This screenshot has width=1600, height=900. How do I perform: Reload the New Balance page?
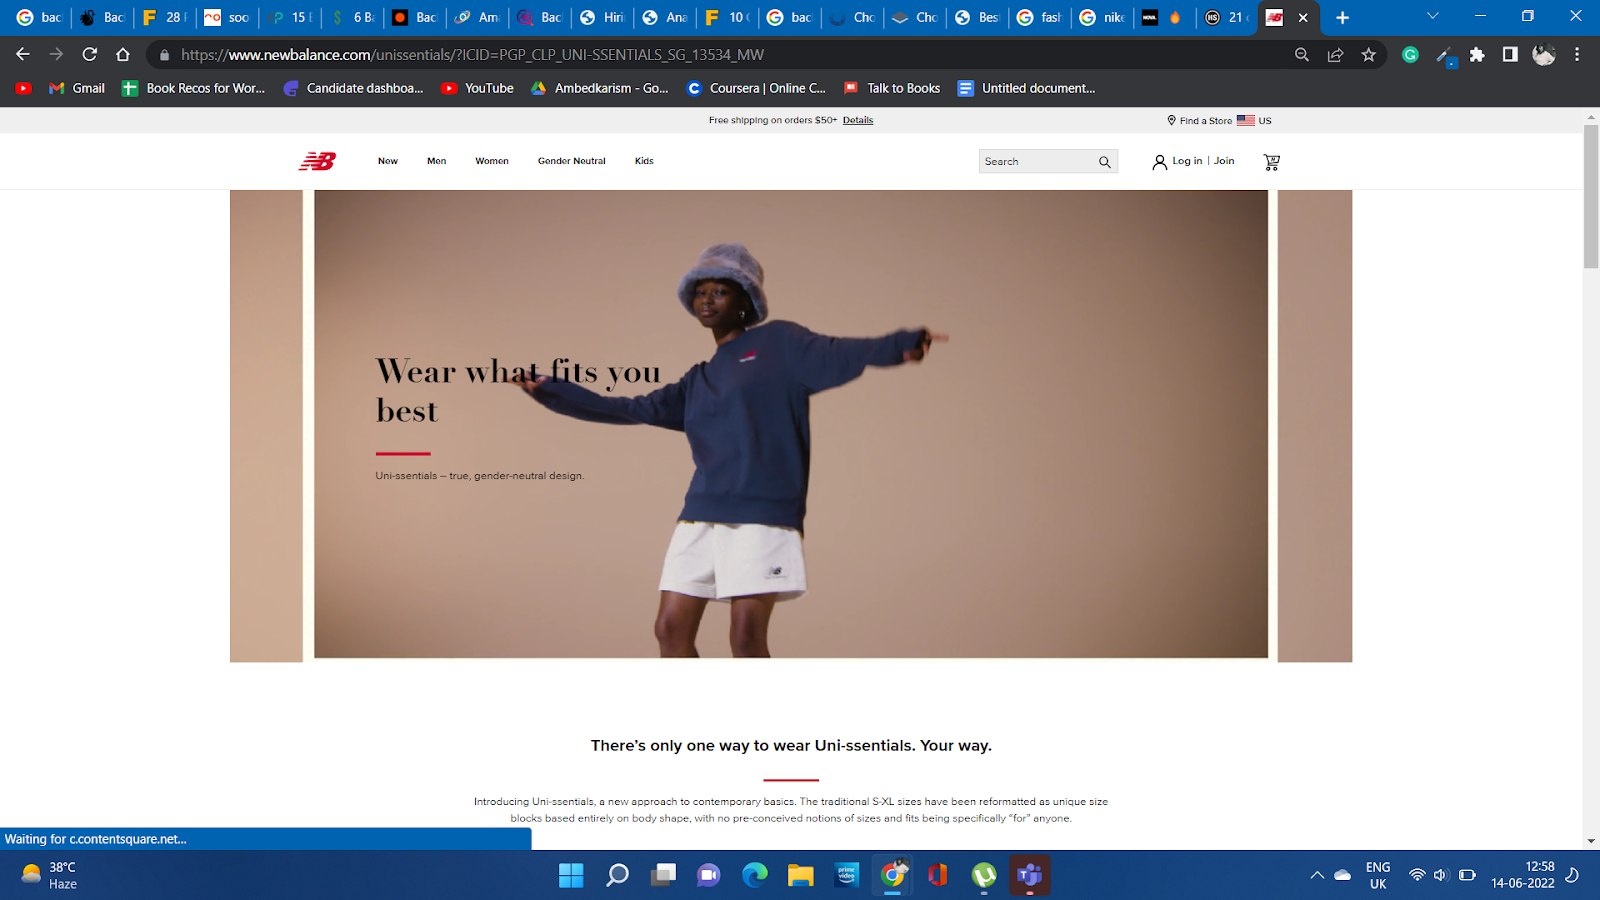click(90, 55)
